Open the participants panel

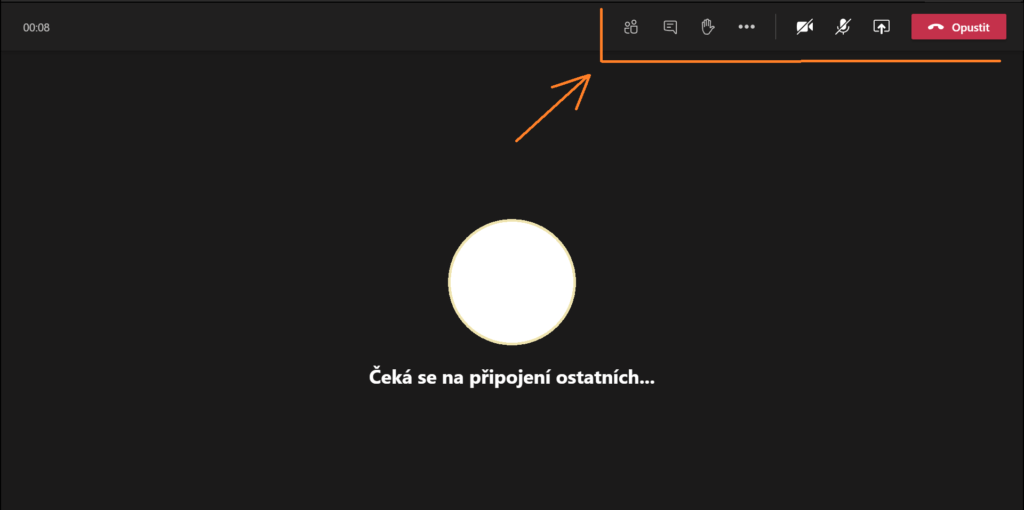(x=631, y=27)
